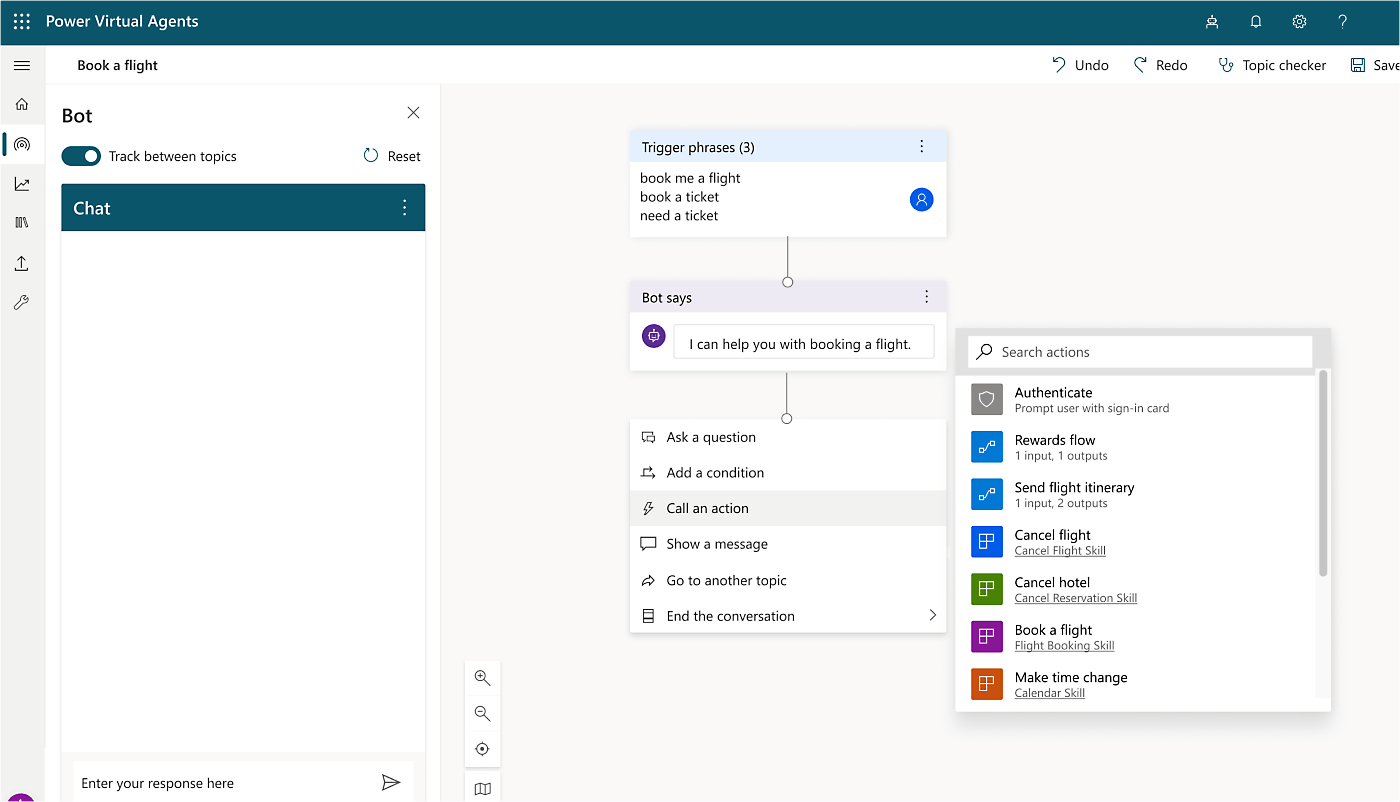Click the Topic checker button
The image size is (1400, 802).
click(x=1271, y=65)
